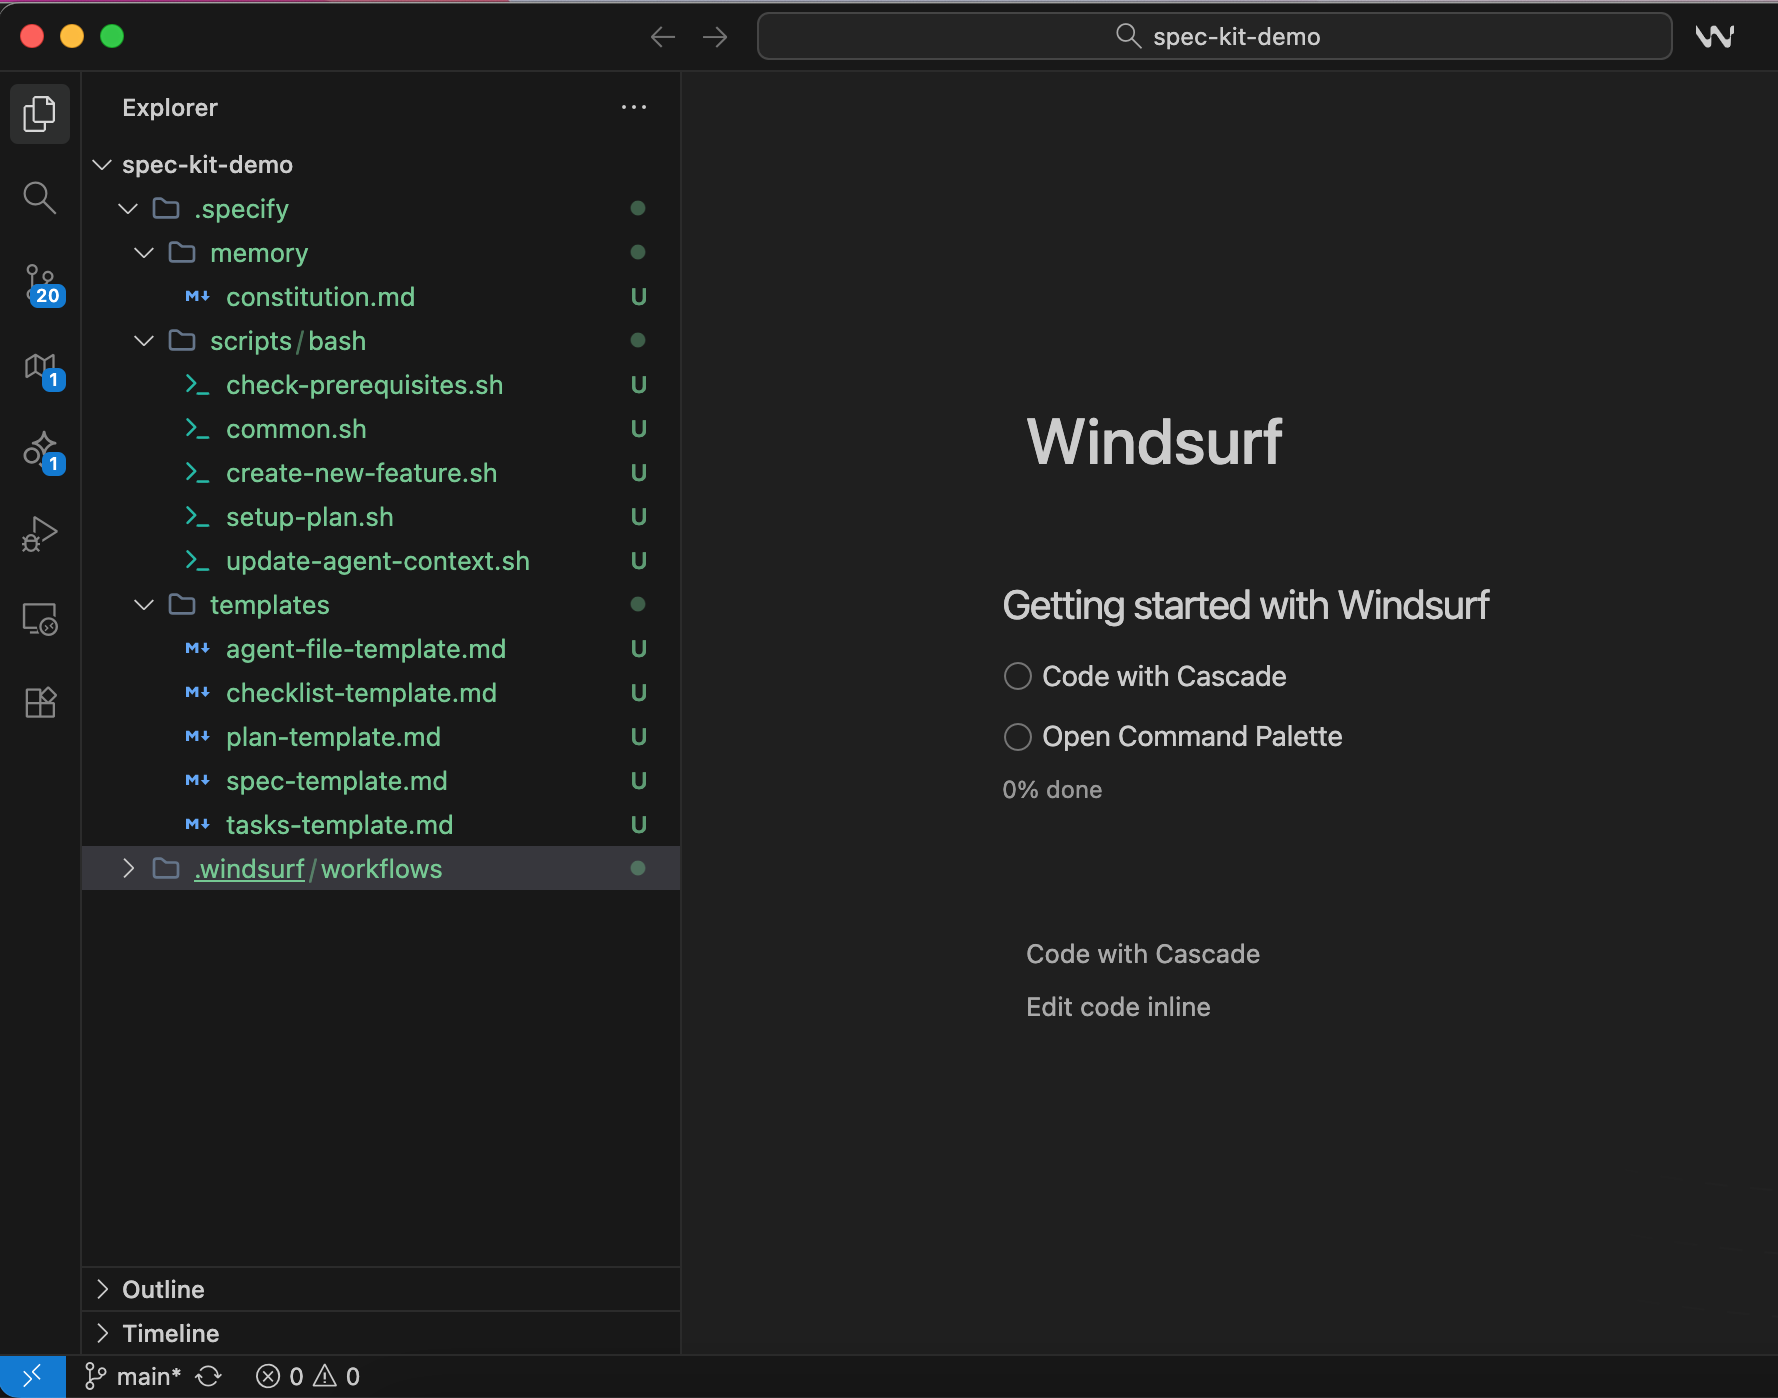The image size is (1778, 1398).
Task: Open remote window button in status bar
Action: tap(32, 1376)
